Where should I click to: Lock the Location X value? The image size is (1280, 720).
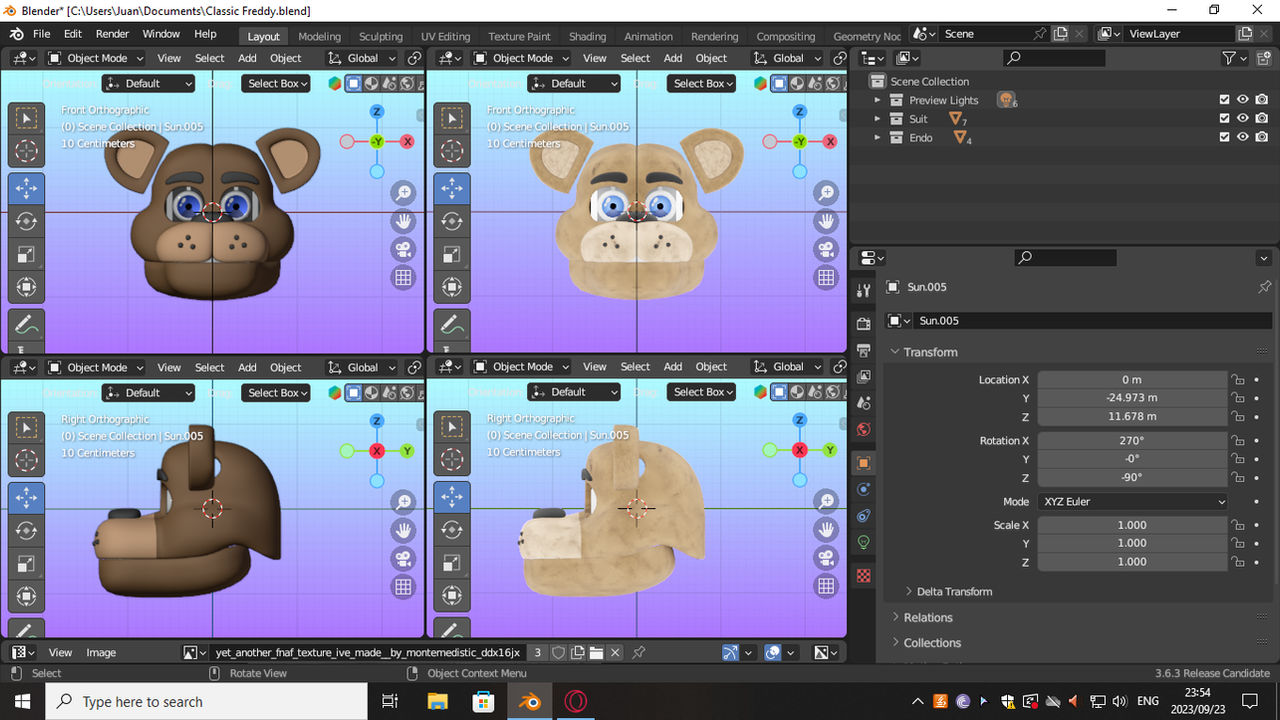click(1238, 380)
